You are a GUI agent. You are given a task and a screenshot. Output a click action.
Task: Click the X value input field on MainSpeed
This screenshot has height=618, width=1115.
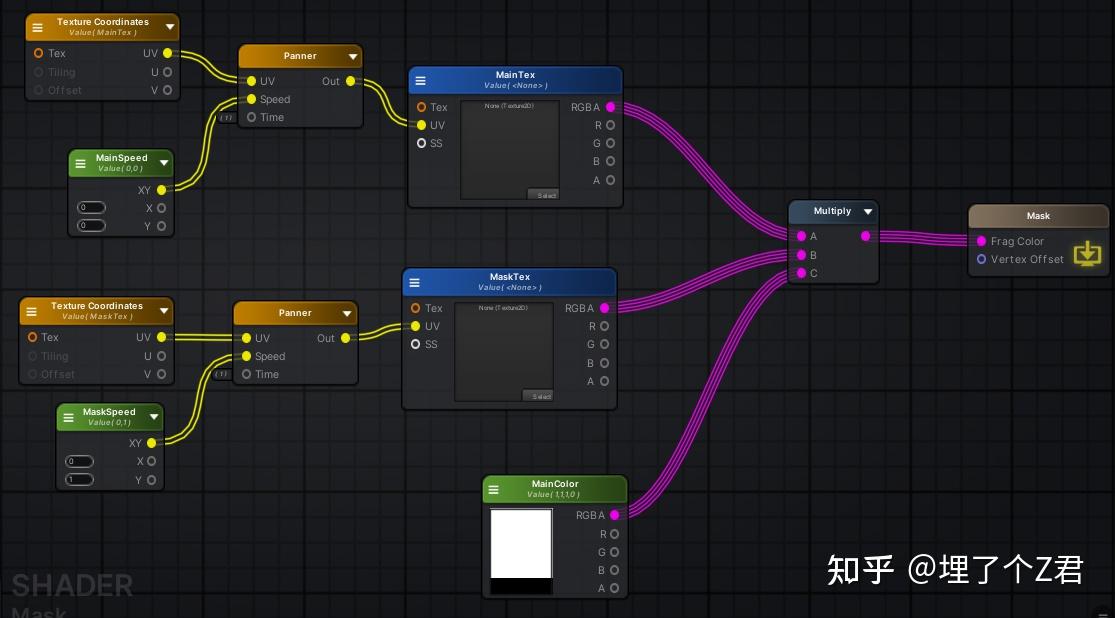[91, 208]
